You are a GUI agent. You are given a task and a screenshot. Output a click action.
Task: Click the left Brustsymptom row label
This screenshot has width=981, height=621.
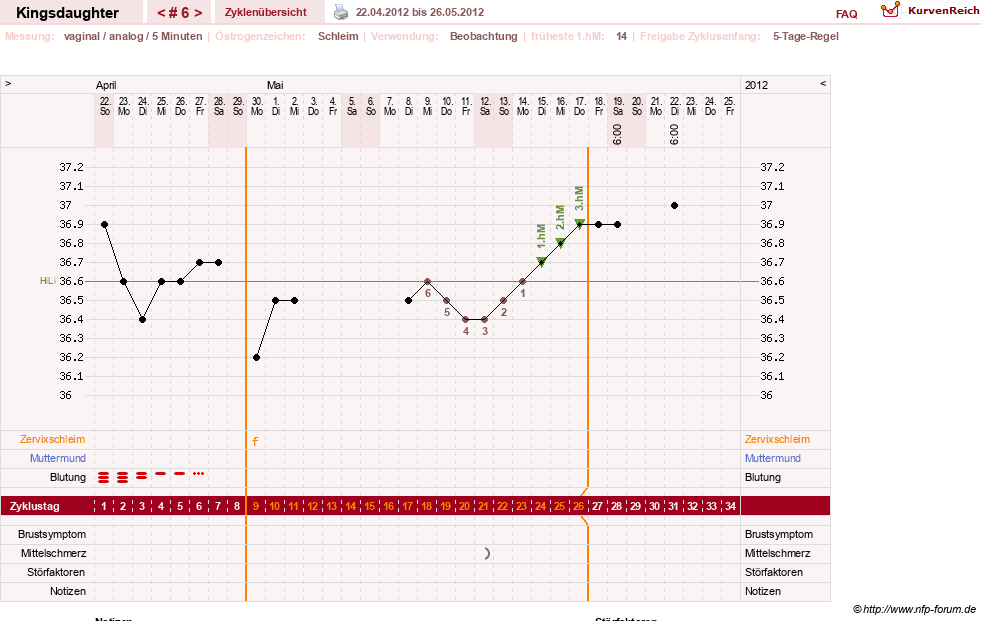click(x=52, y=534)
